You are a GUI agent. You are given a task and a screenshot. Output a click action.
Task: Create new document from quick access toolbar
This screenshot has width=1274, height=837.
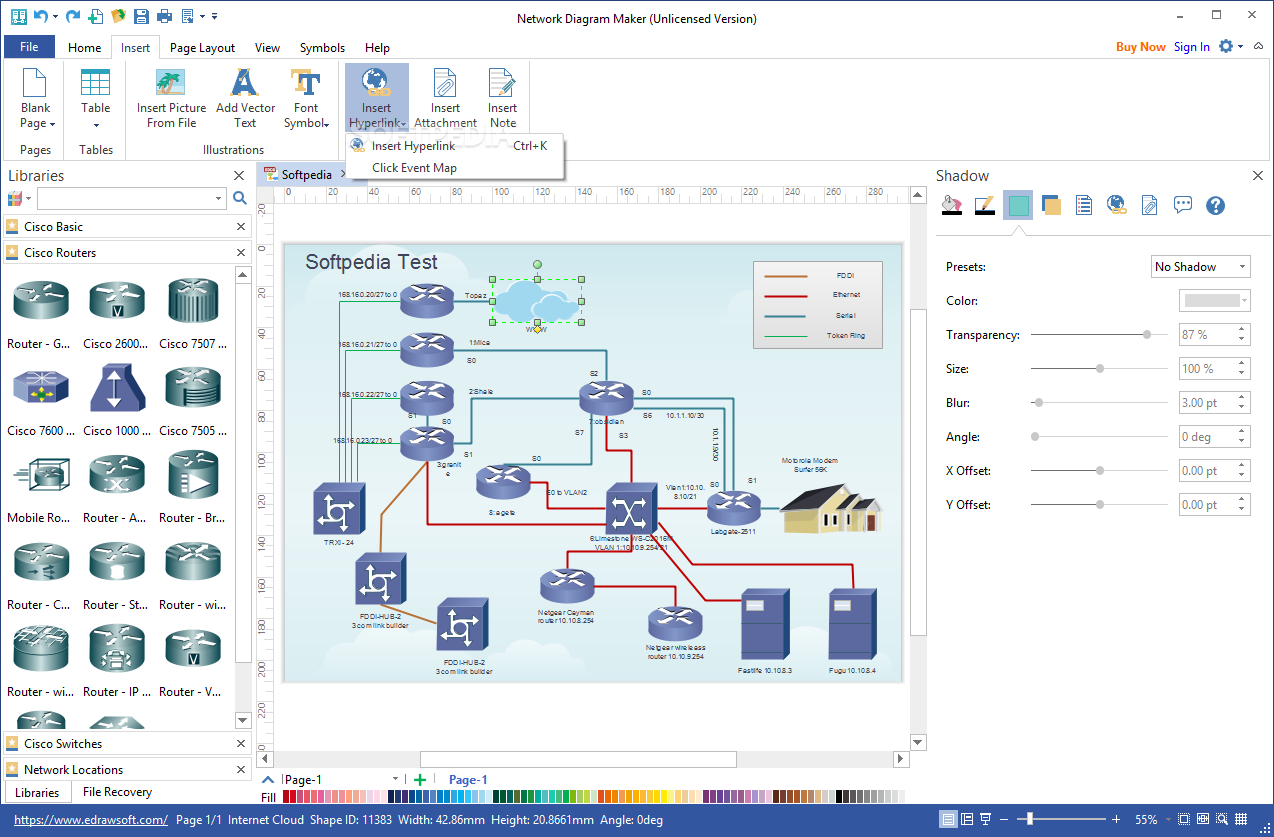(x=95, y=16)
